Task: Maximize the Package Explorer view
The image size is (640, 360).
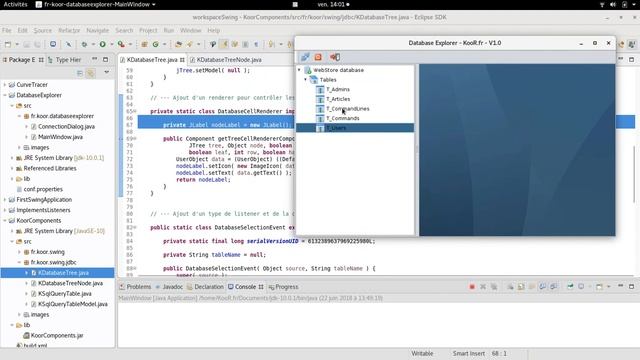Action: click(x=105, y=60)
